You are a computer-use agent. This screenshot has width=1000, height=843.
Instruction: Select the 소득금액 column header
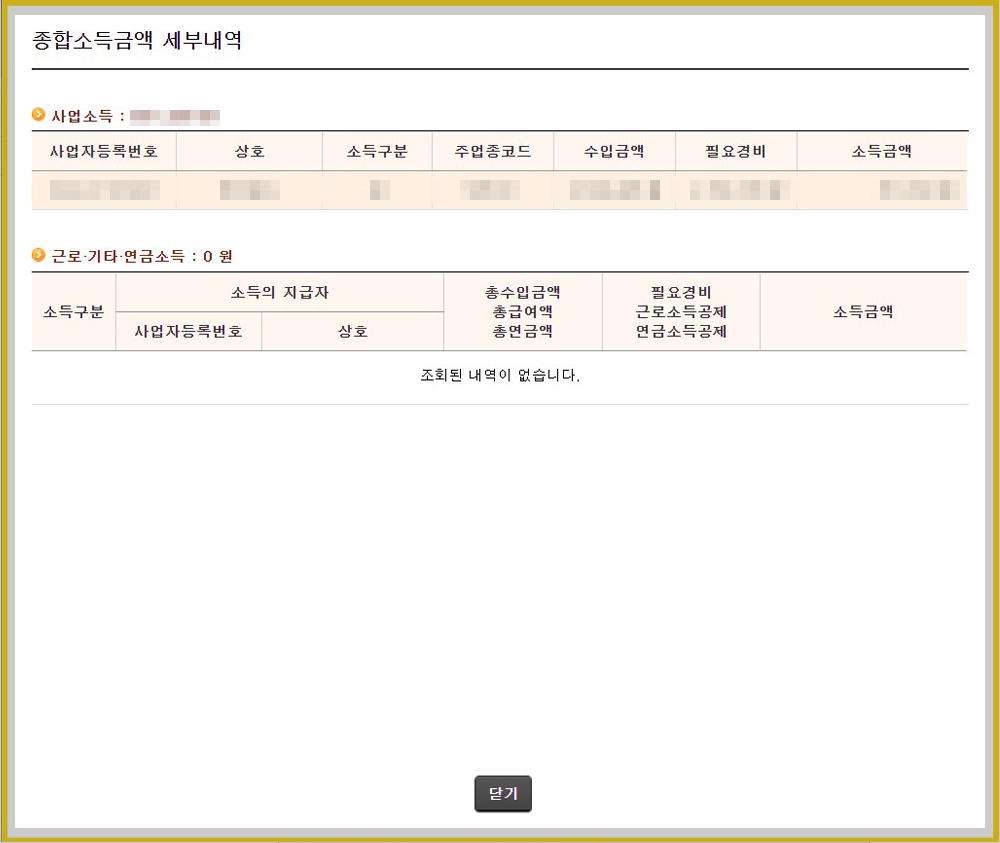(x=882, y=151)
